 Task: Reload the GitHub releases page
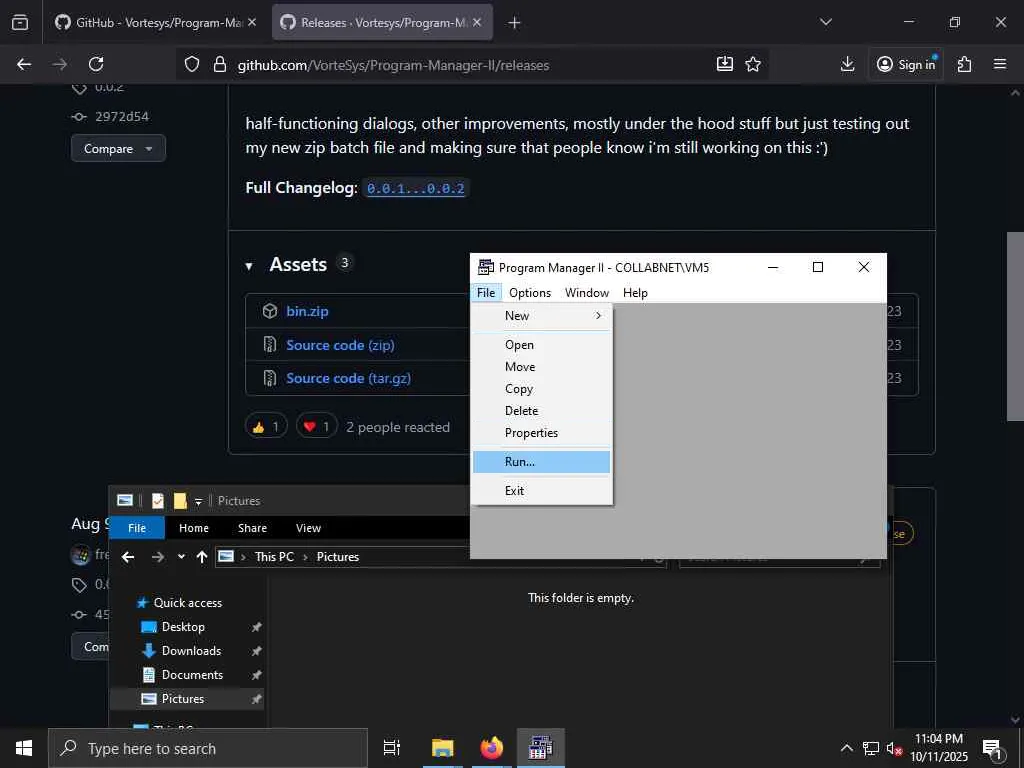tap(96, 64)
